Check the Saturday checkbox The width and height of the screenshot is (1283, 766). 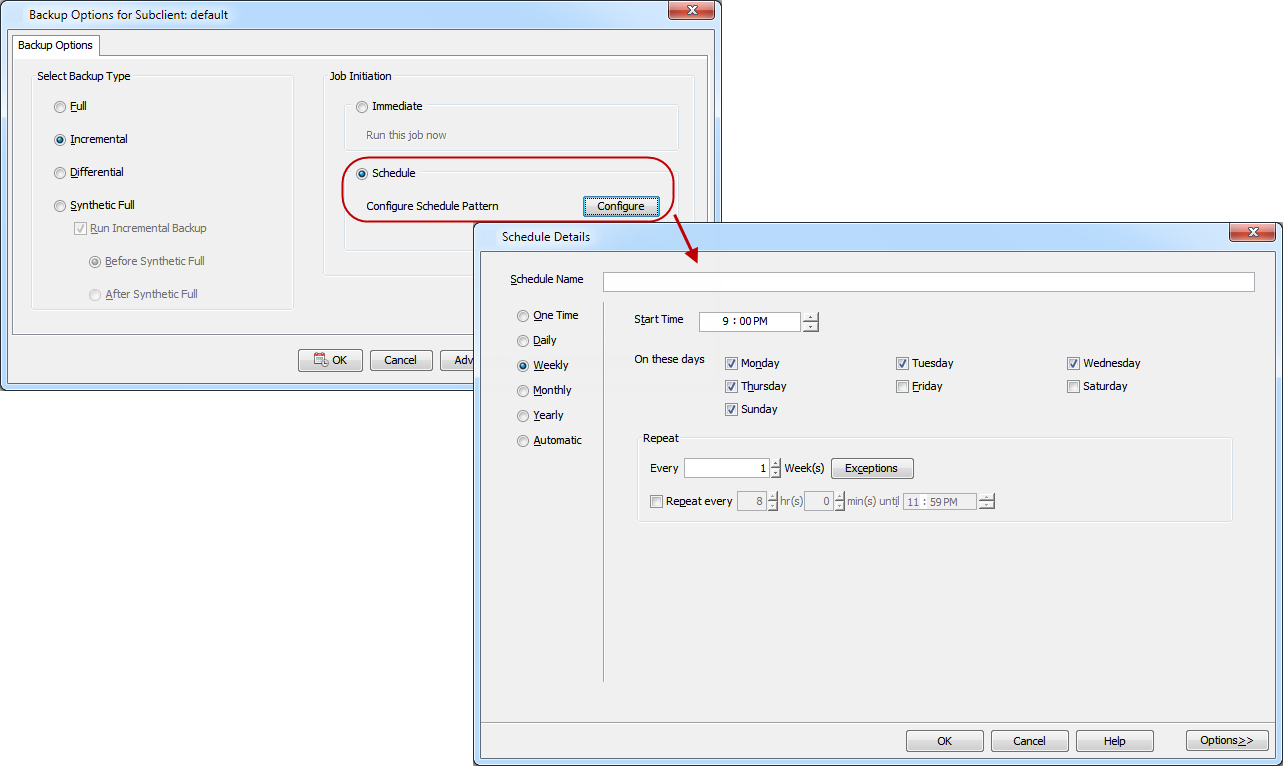[x=1074, y=387]
